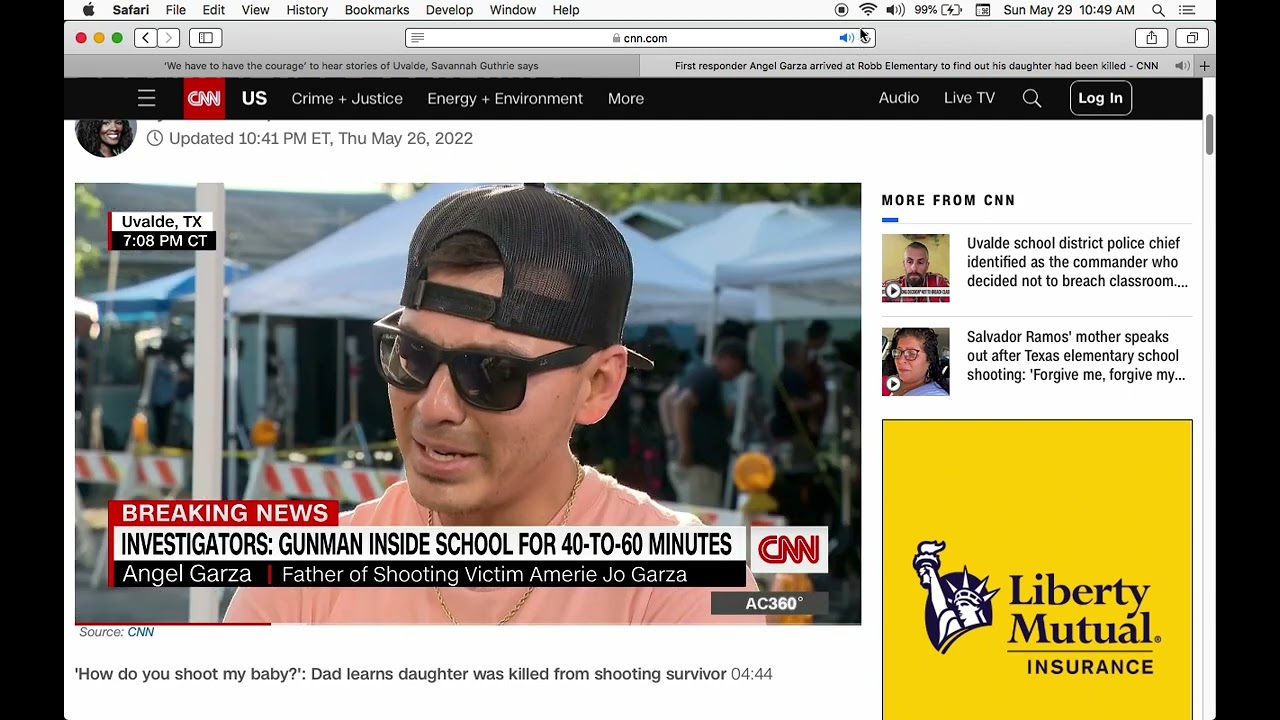Viewport: 1280px width, 720px height.
Task: Read Uvalde school district police chief story
Action: [1077, 262]
